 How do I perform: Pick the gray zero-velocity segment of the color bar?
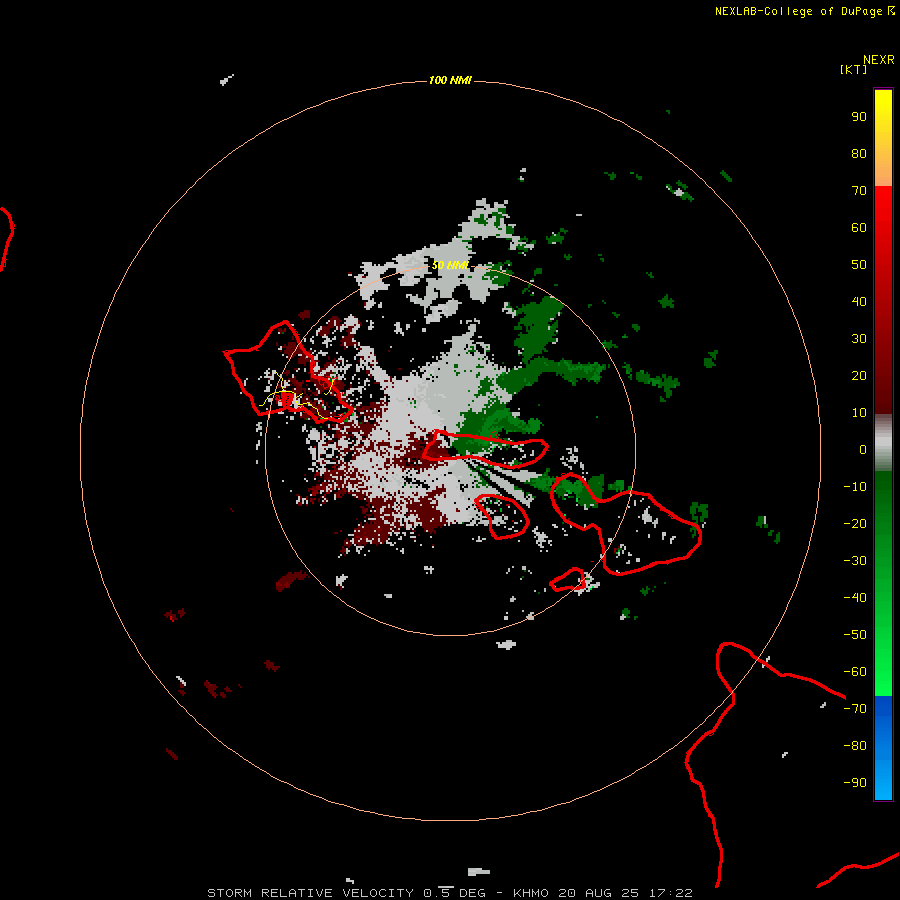pos(883,443)
